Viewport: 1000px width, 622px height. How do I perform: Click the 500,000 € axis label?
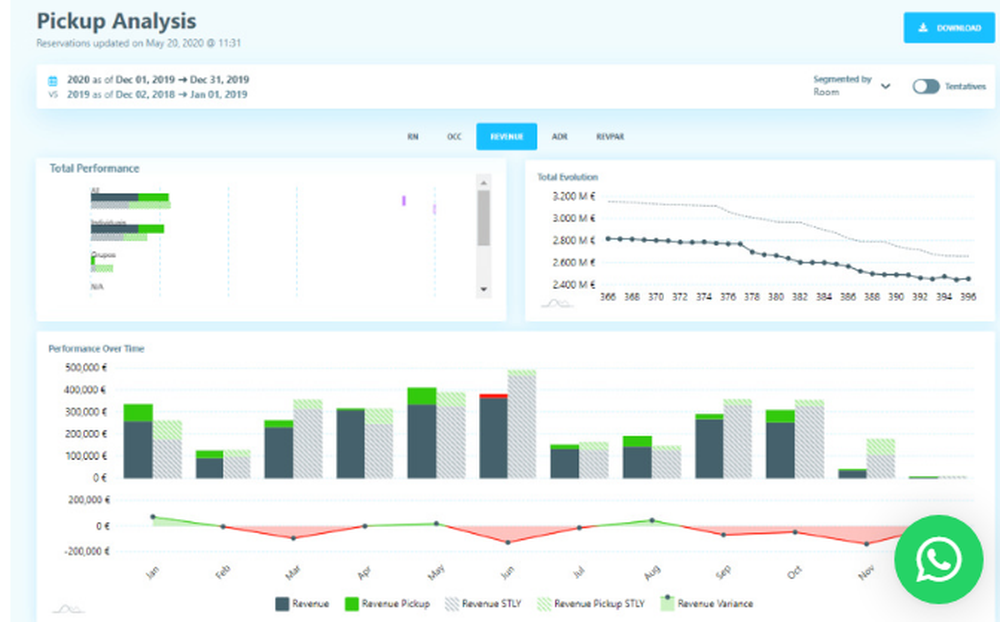86,367
